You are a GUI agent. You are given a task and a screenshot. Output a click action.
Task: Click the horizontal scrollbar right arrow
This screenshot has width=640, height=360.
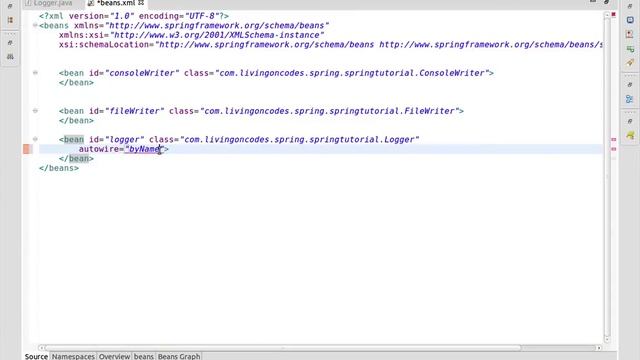pyautogui.click(x=599, y=348)
